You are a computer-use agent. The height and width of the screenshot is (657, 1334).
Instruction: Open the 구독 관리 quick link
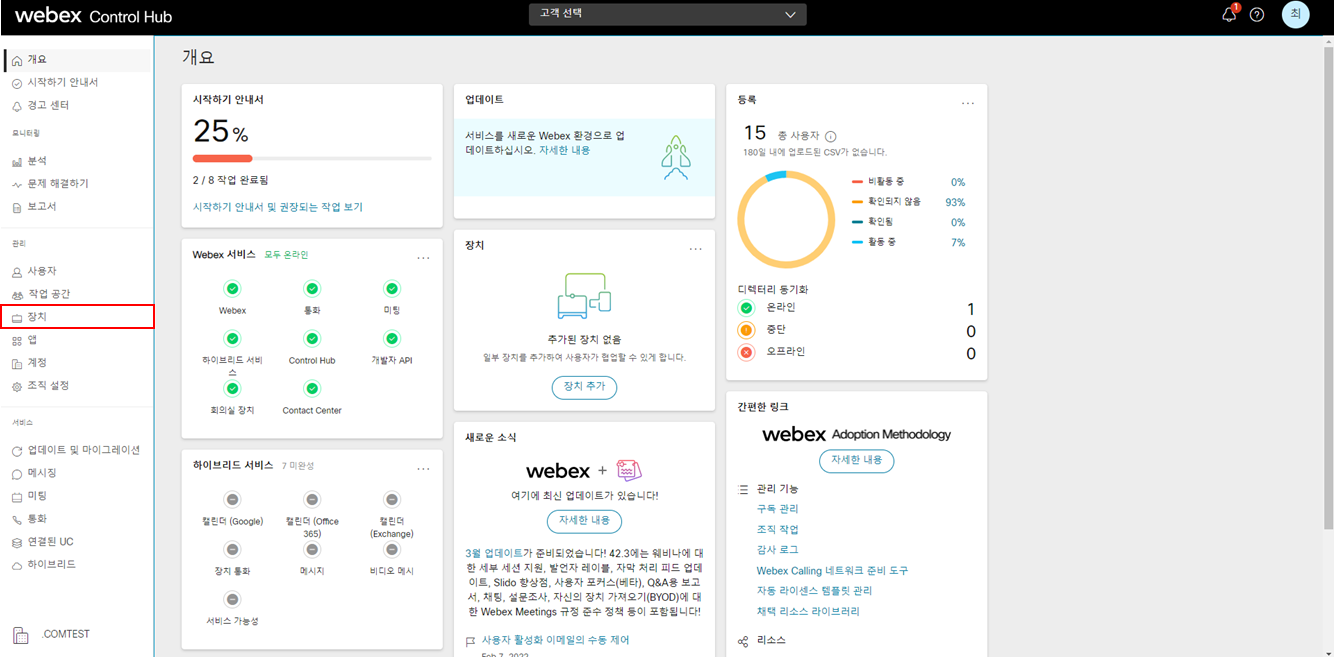pos(777,509)
